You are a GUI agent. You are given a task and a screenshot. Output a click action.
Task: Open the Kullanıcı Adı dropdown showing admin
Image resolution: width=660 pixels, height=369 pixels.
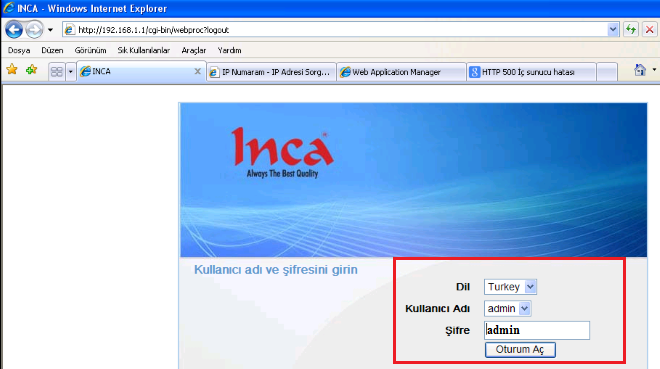coord(507,309)
